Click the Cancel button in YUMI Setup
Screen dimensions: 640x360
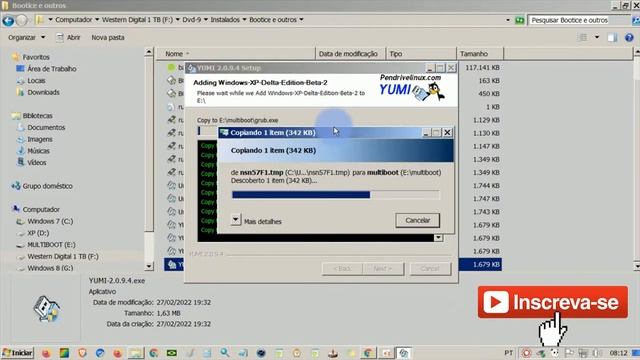430,269
